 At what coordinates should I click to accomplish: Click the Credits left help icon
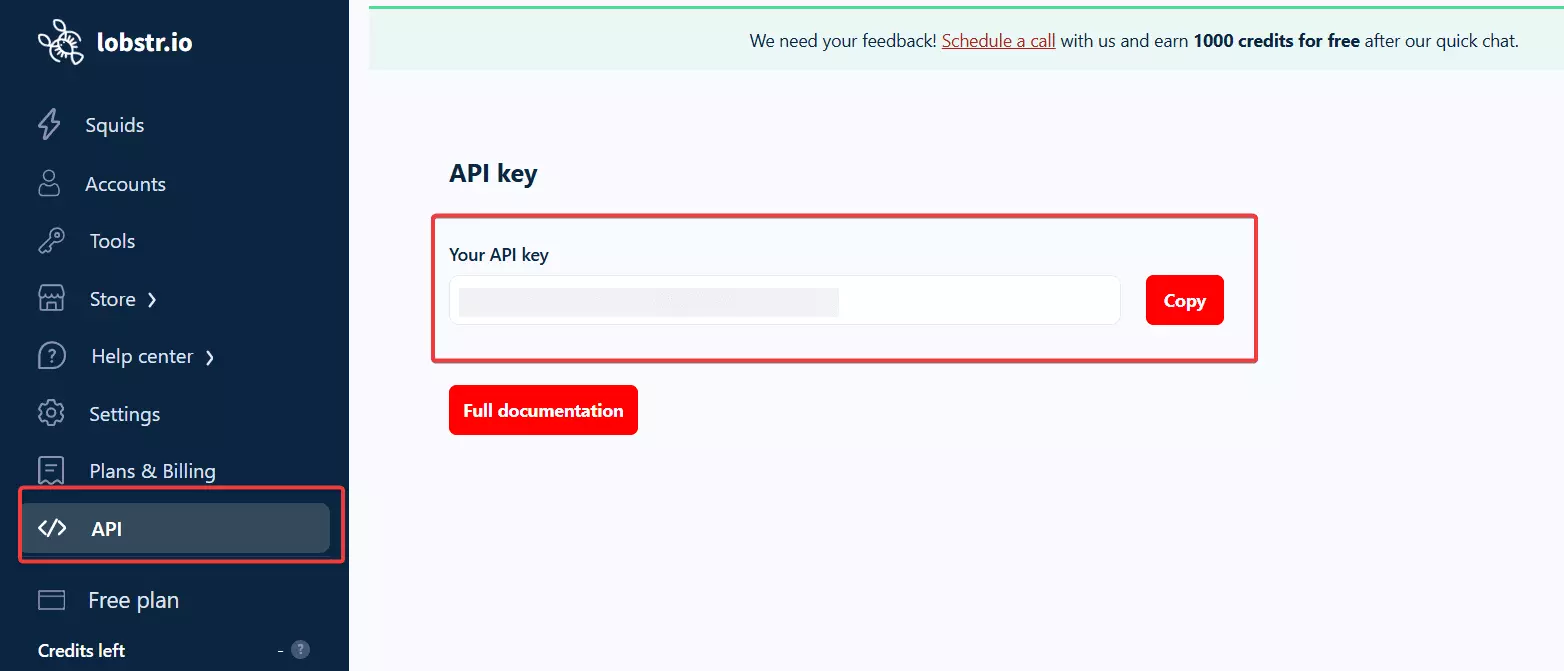click(300, 650)
